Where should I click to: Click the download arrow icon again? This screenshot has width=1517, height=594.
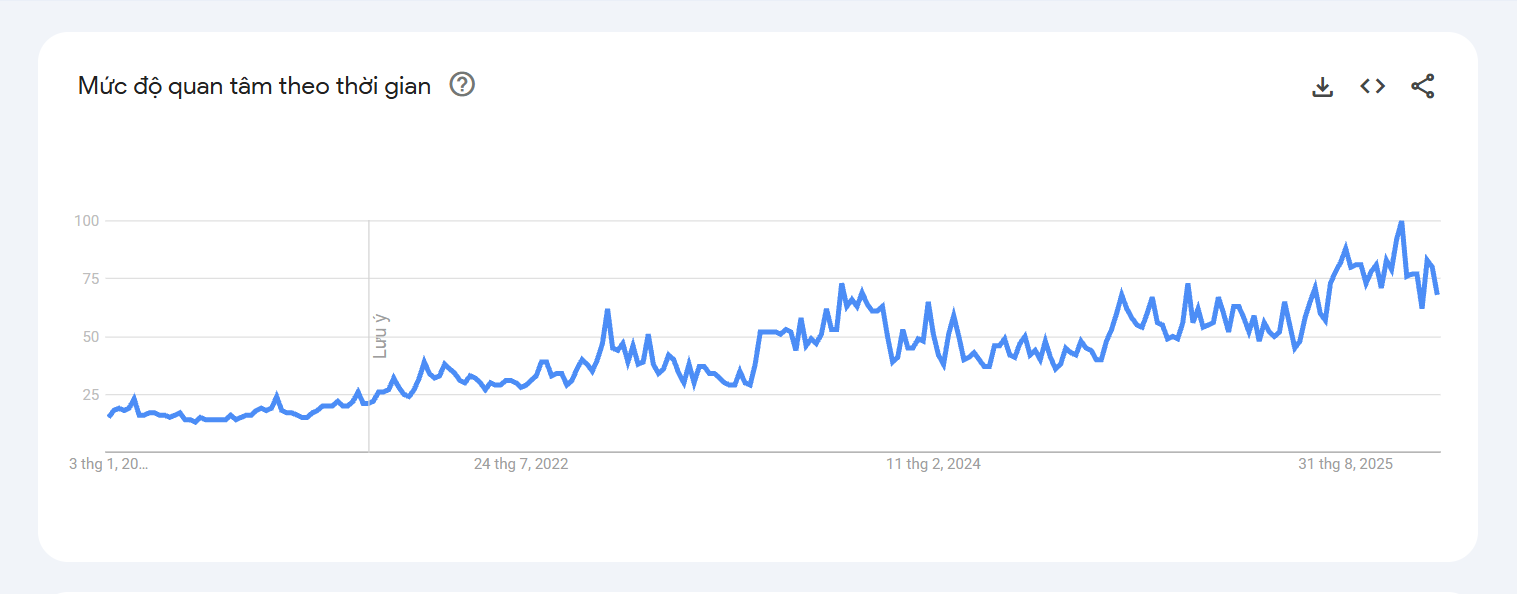(1322, 86)
